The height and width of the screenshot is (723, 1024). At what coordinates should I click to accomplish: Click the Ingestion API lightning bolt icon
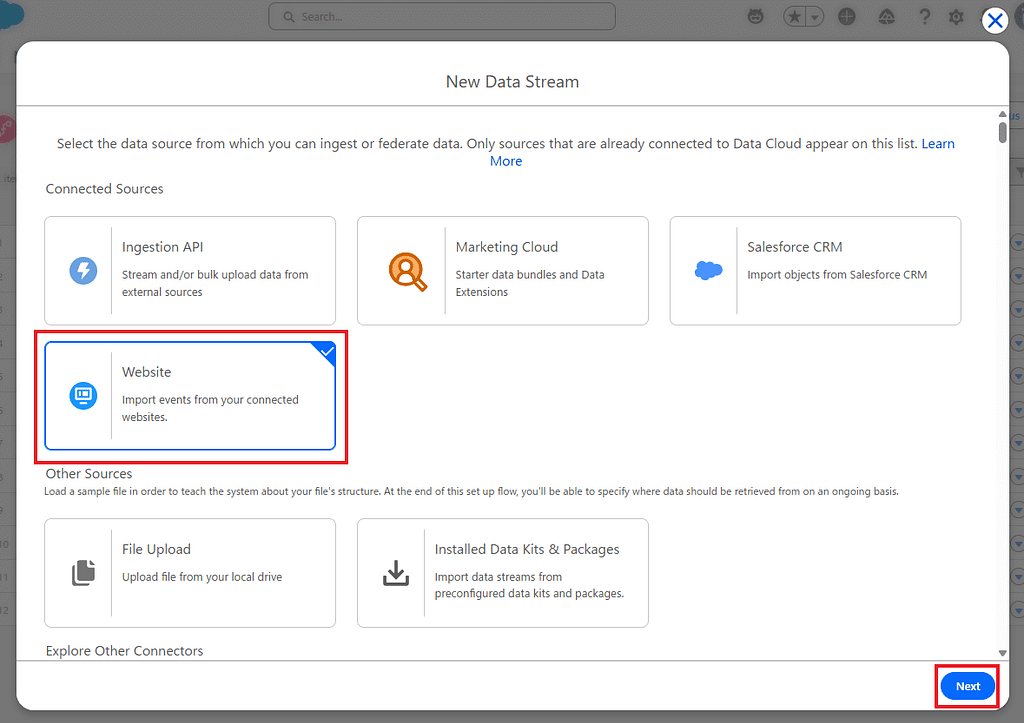pyautogui.click(x=84, y=270)
